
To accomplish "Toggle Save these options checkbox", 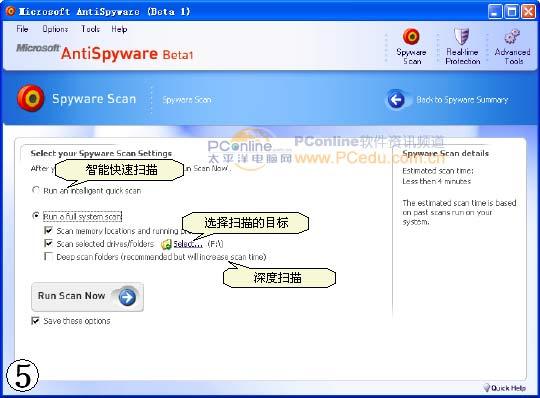I will coord(35,321).
